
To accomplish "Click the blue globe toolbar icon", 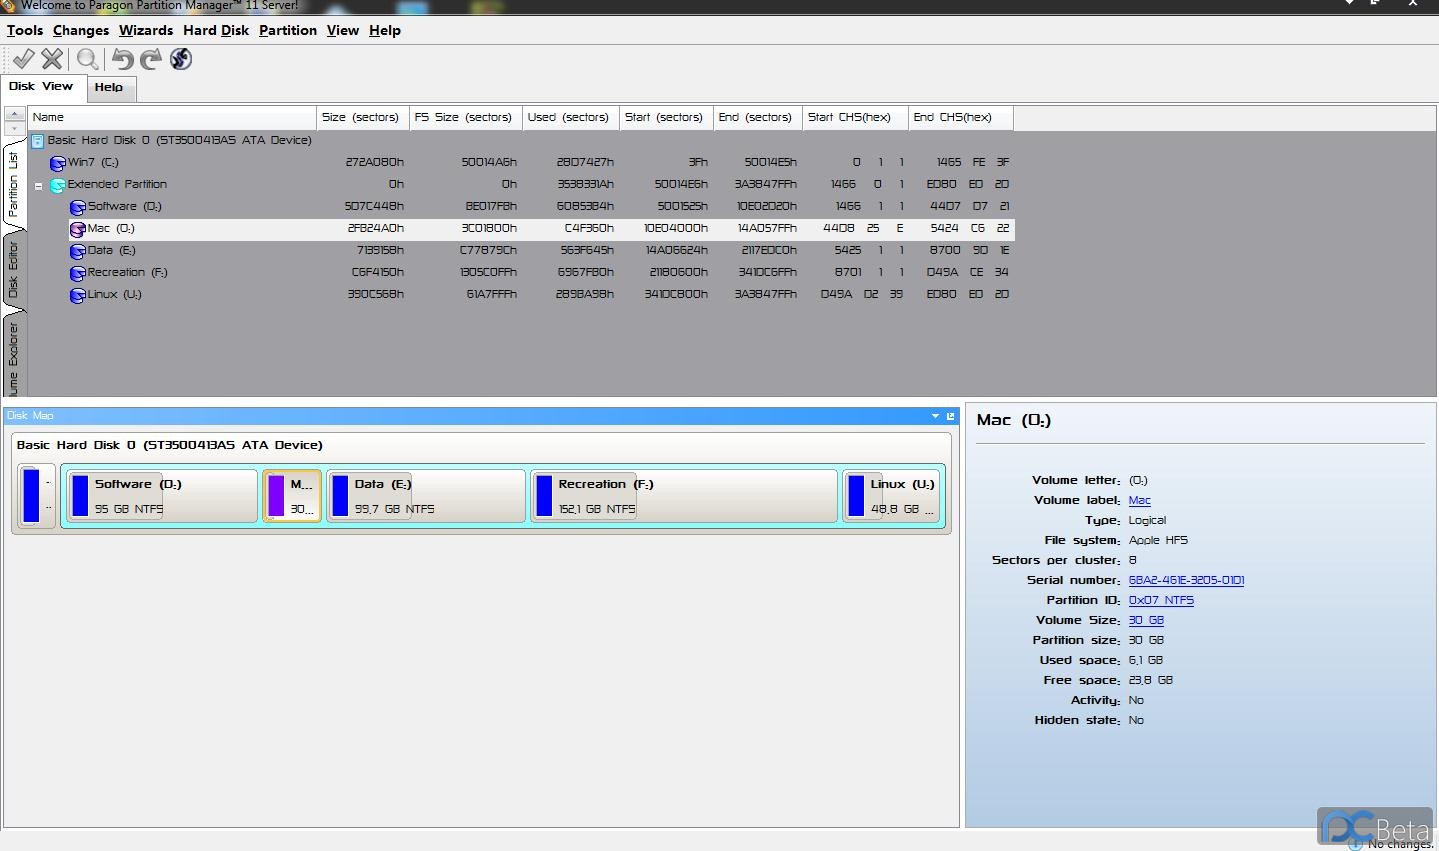I will [181, 59].
